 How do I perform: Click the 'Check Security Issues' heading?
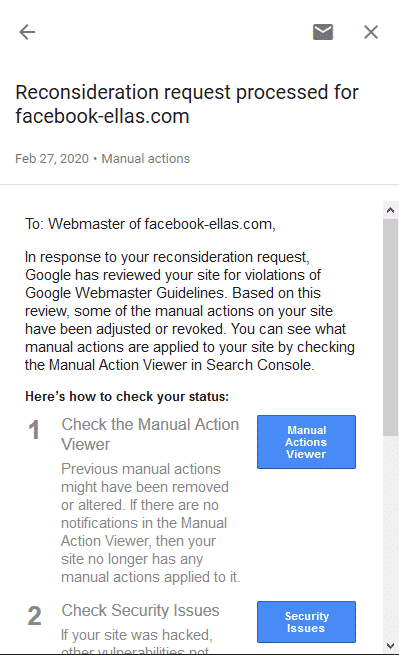coord(140,611)
